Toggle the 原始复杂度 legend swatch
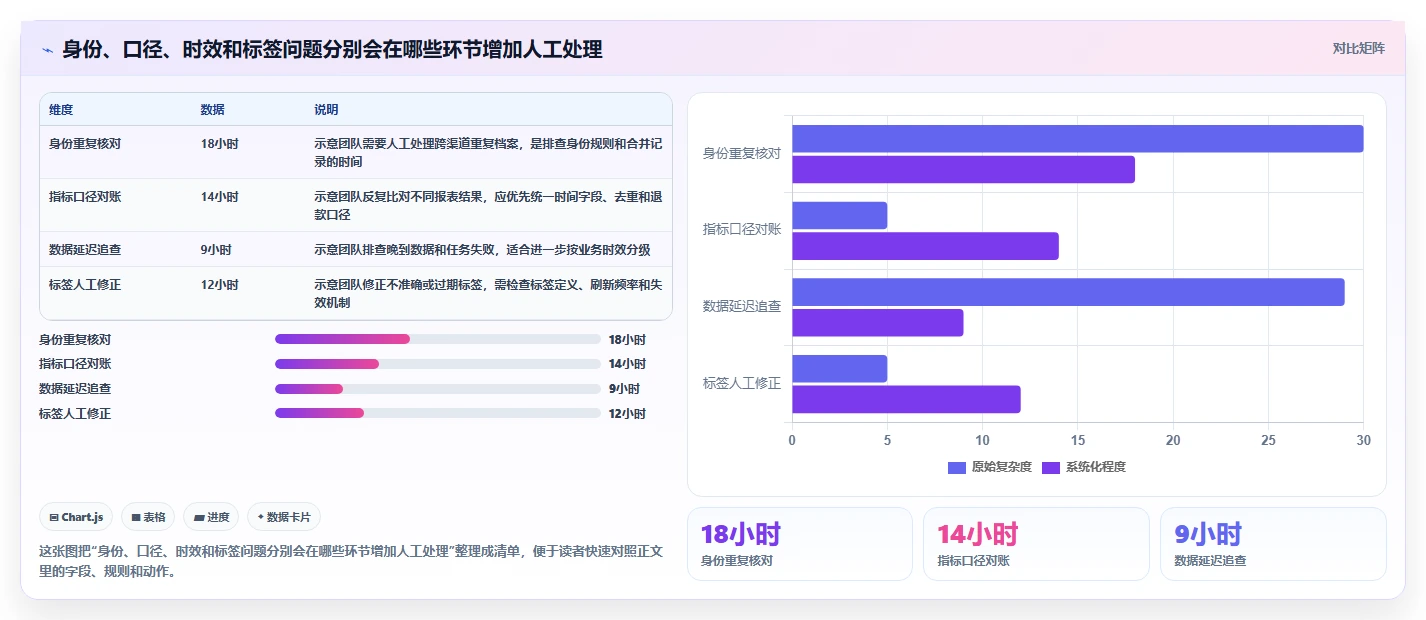The image size is (1426, 620). click(957, 467)
